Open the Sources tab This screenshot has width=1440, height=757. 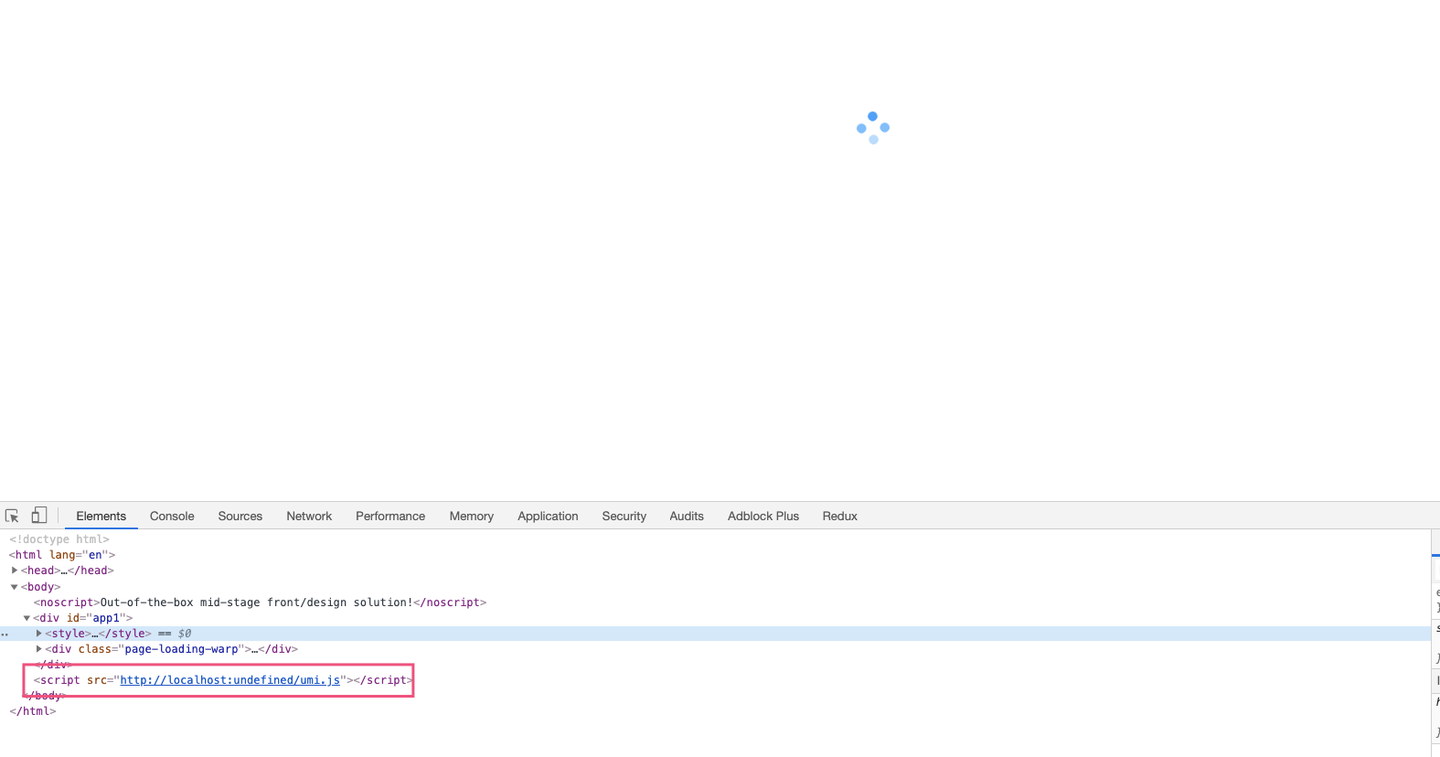point(240,516)
